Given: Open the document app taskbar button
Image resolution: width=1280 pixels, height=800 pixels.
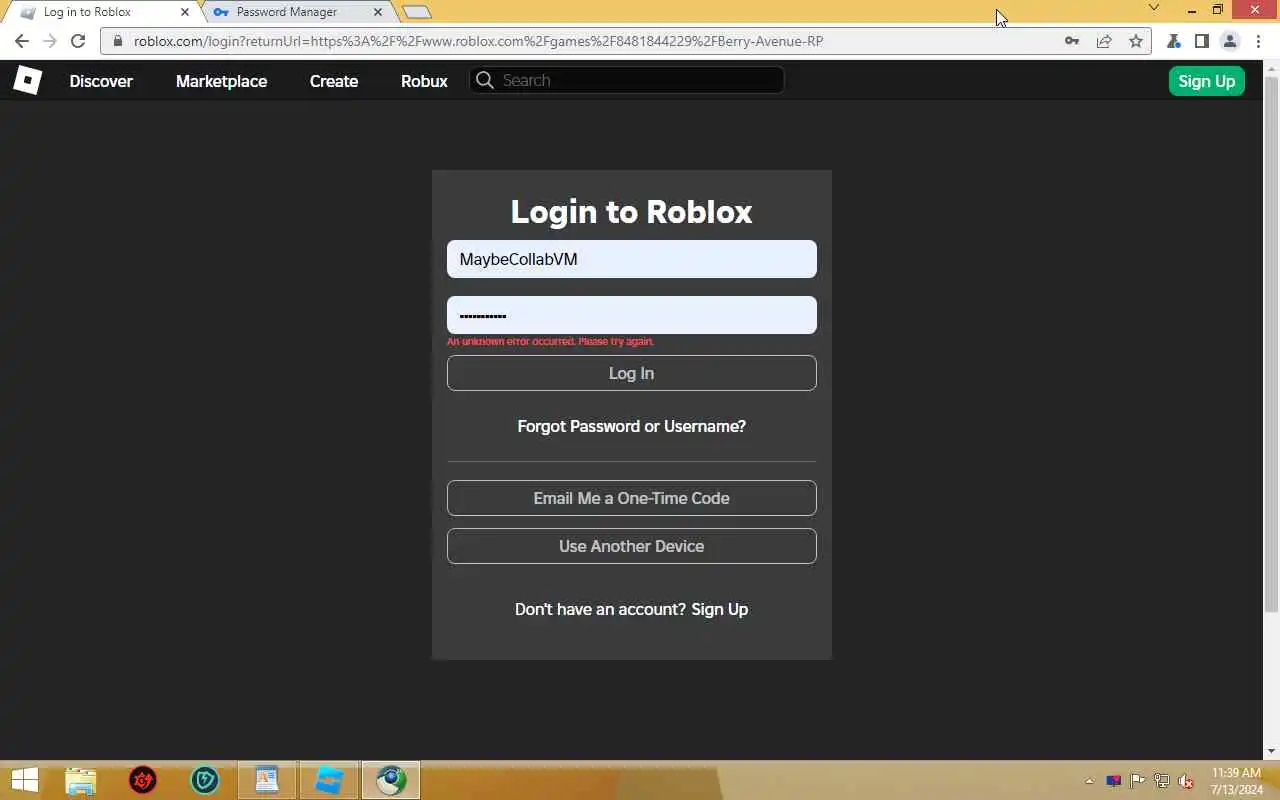Looking at the screenshot, I should pos(267,780).
